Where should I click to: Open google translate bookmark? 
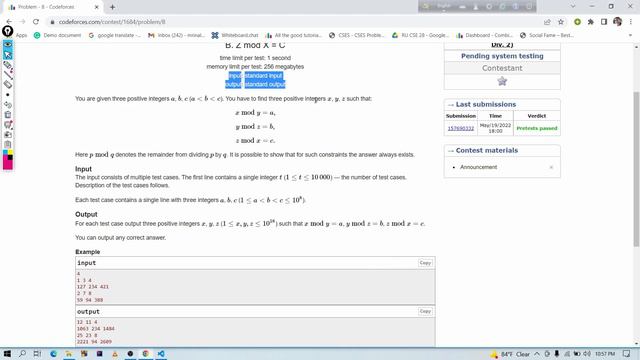click(x=115, y=36)
